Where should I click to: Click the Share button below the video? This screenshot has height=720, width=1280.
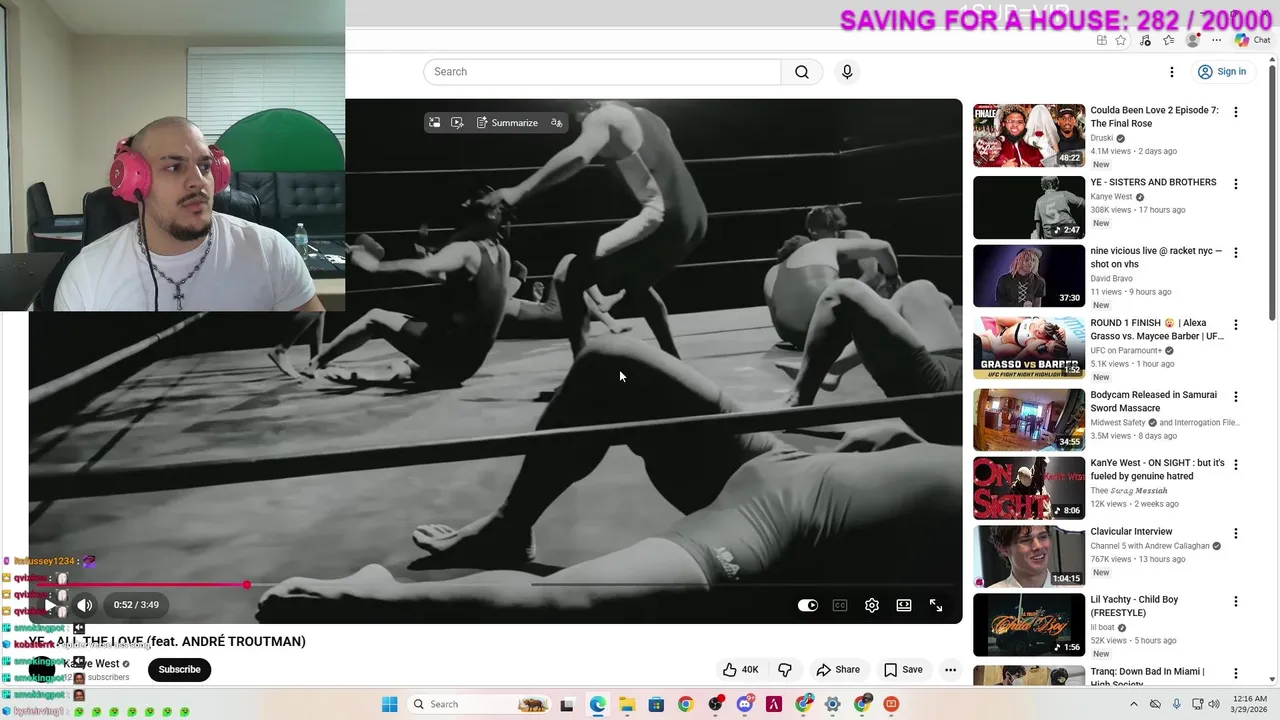click(838, 670)
